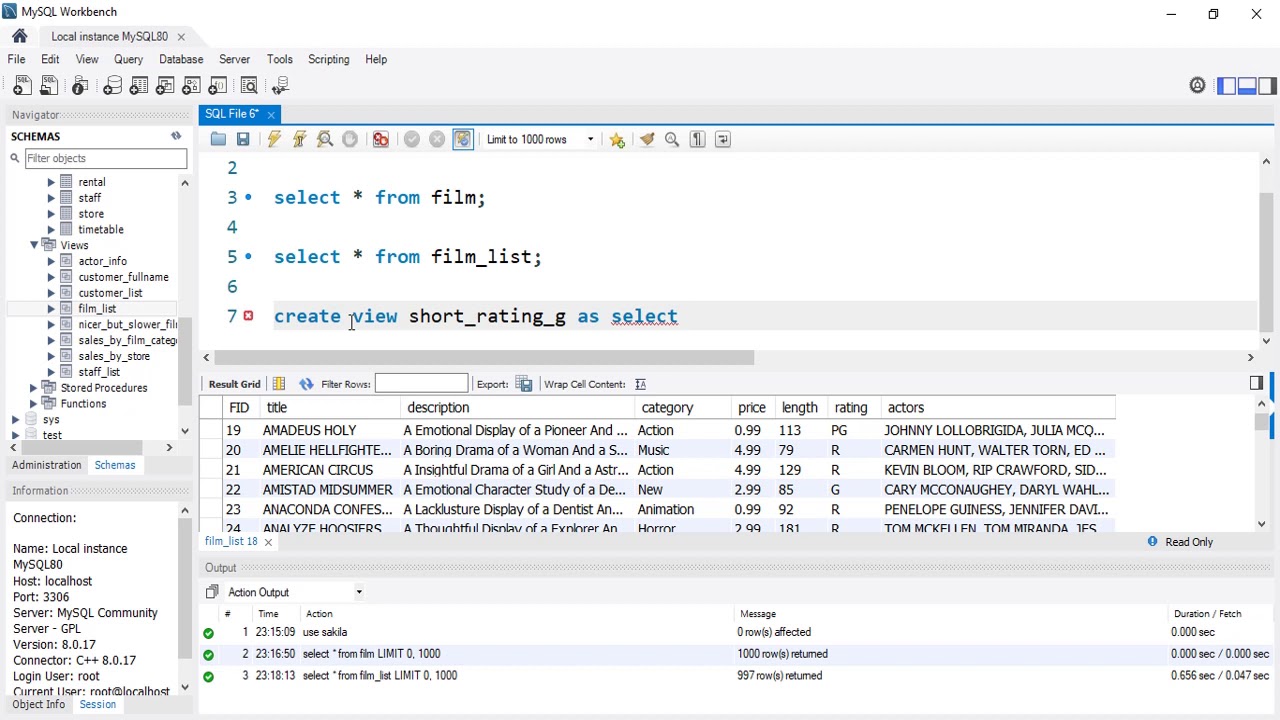1280x720 pixels.
Task: Execute the whole script with lightning icon
Action: [274, 139]
